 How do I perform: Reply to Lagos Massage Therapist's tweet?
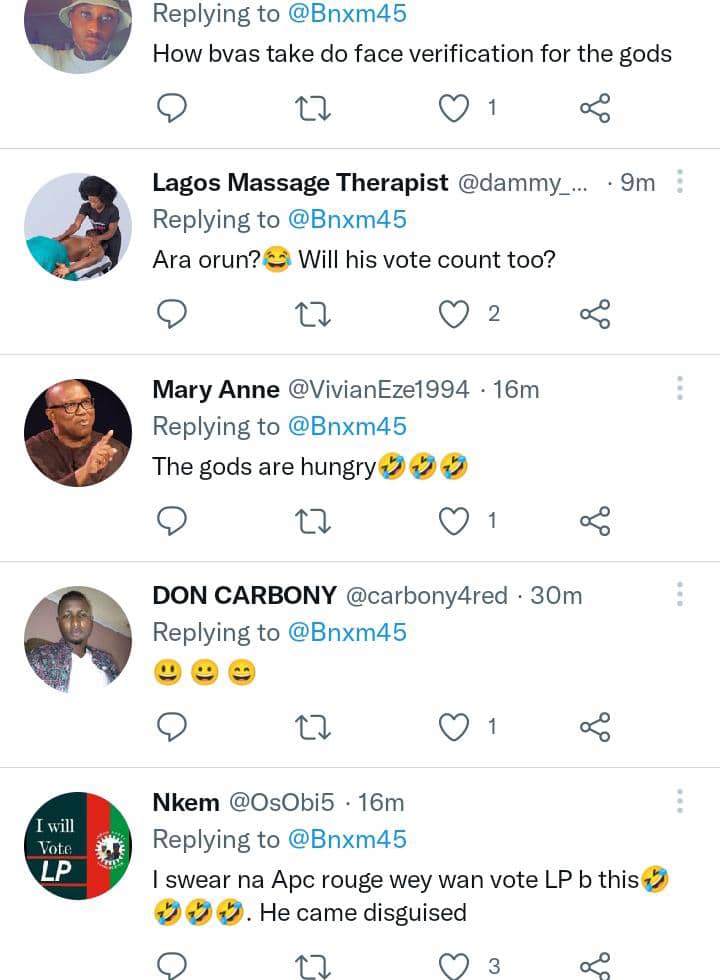(173, 314)
